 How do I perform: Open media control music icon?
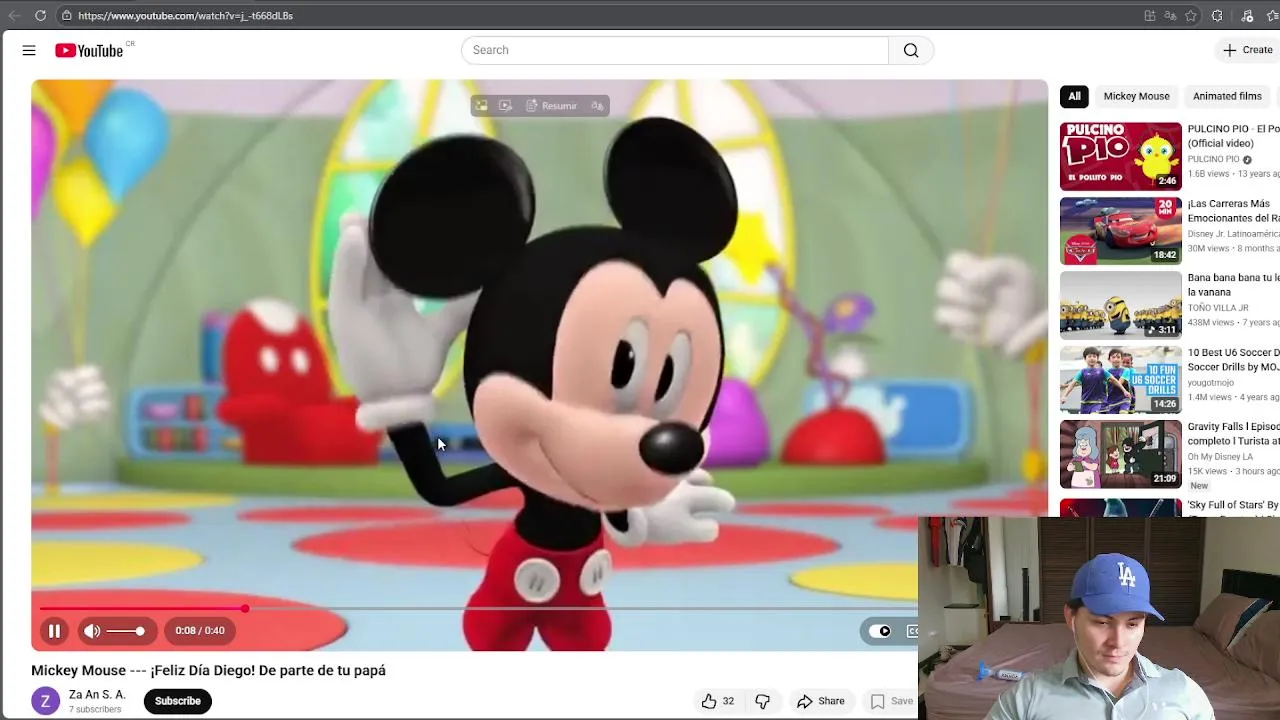pos(1247,16)
